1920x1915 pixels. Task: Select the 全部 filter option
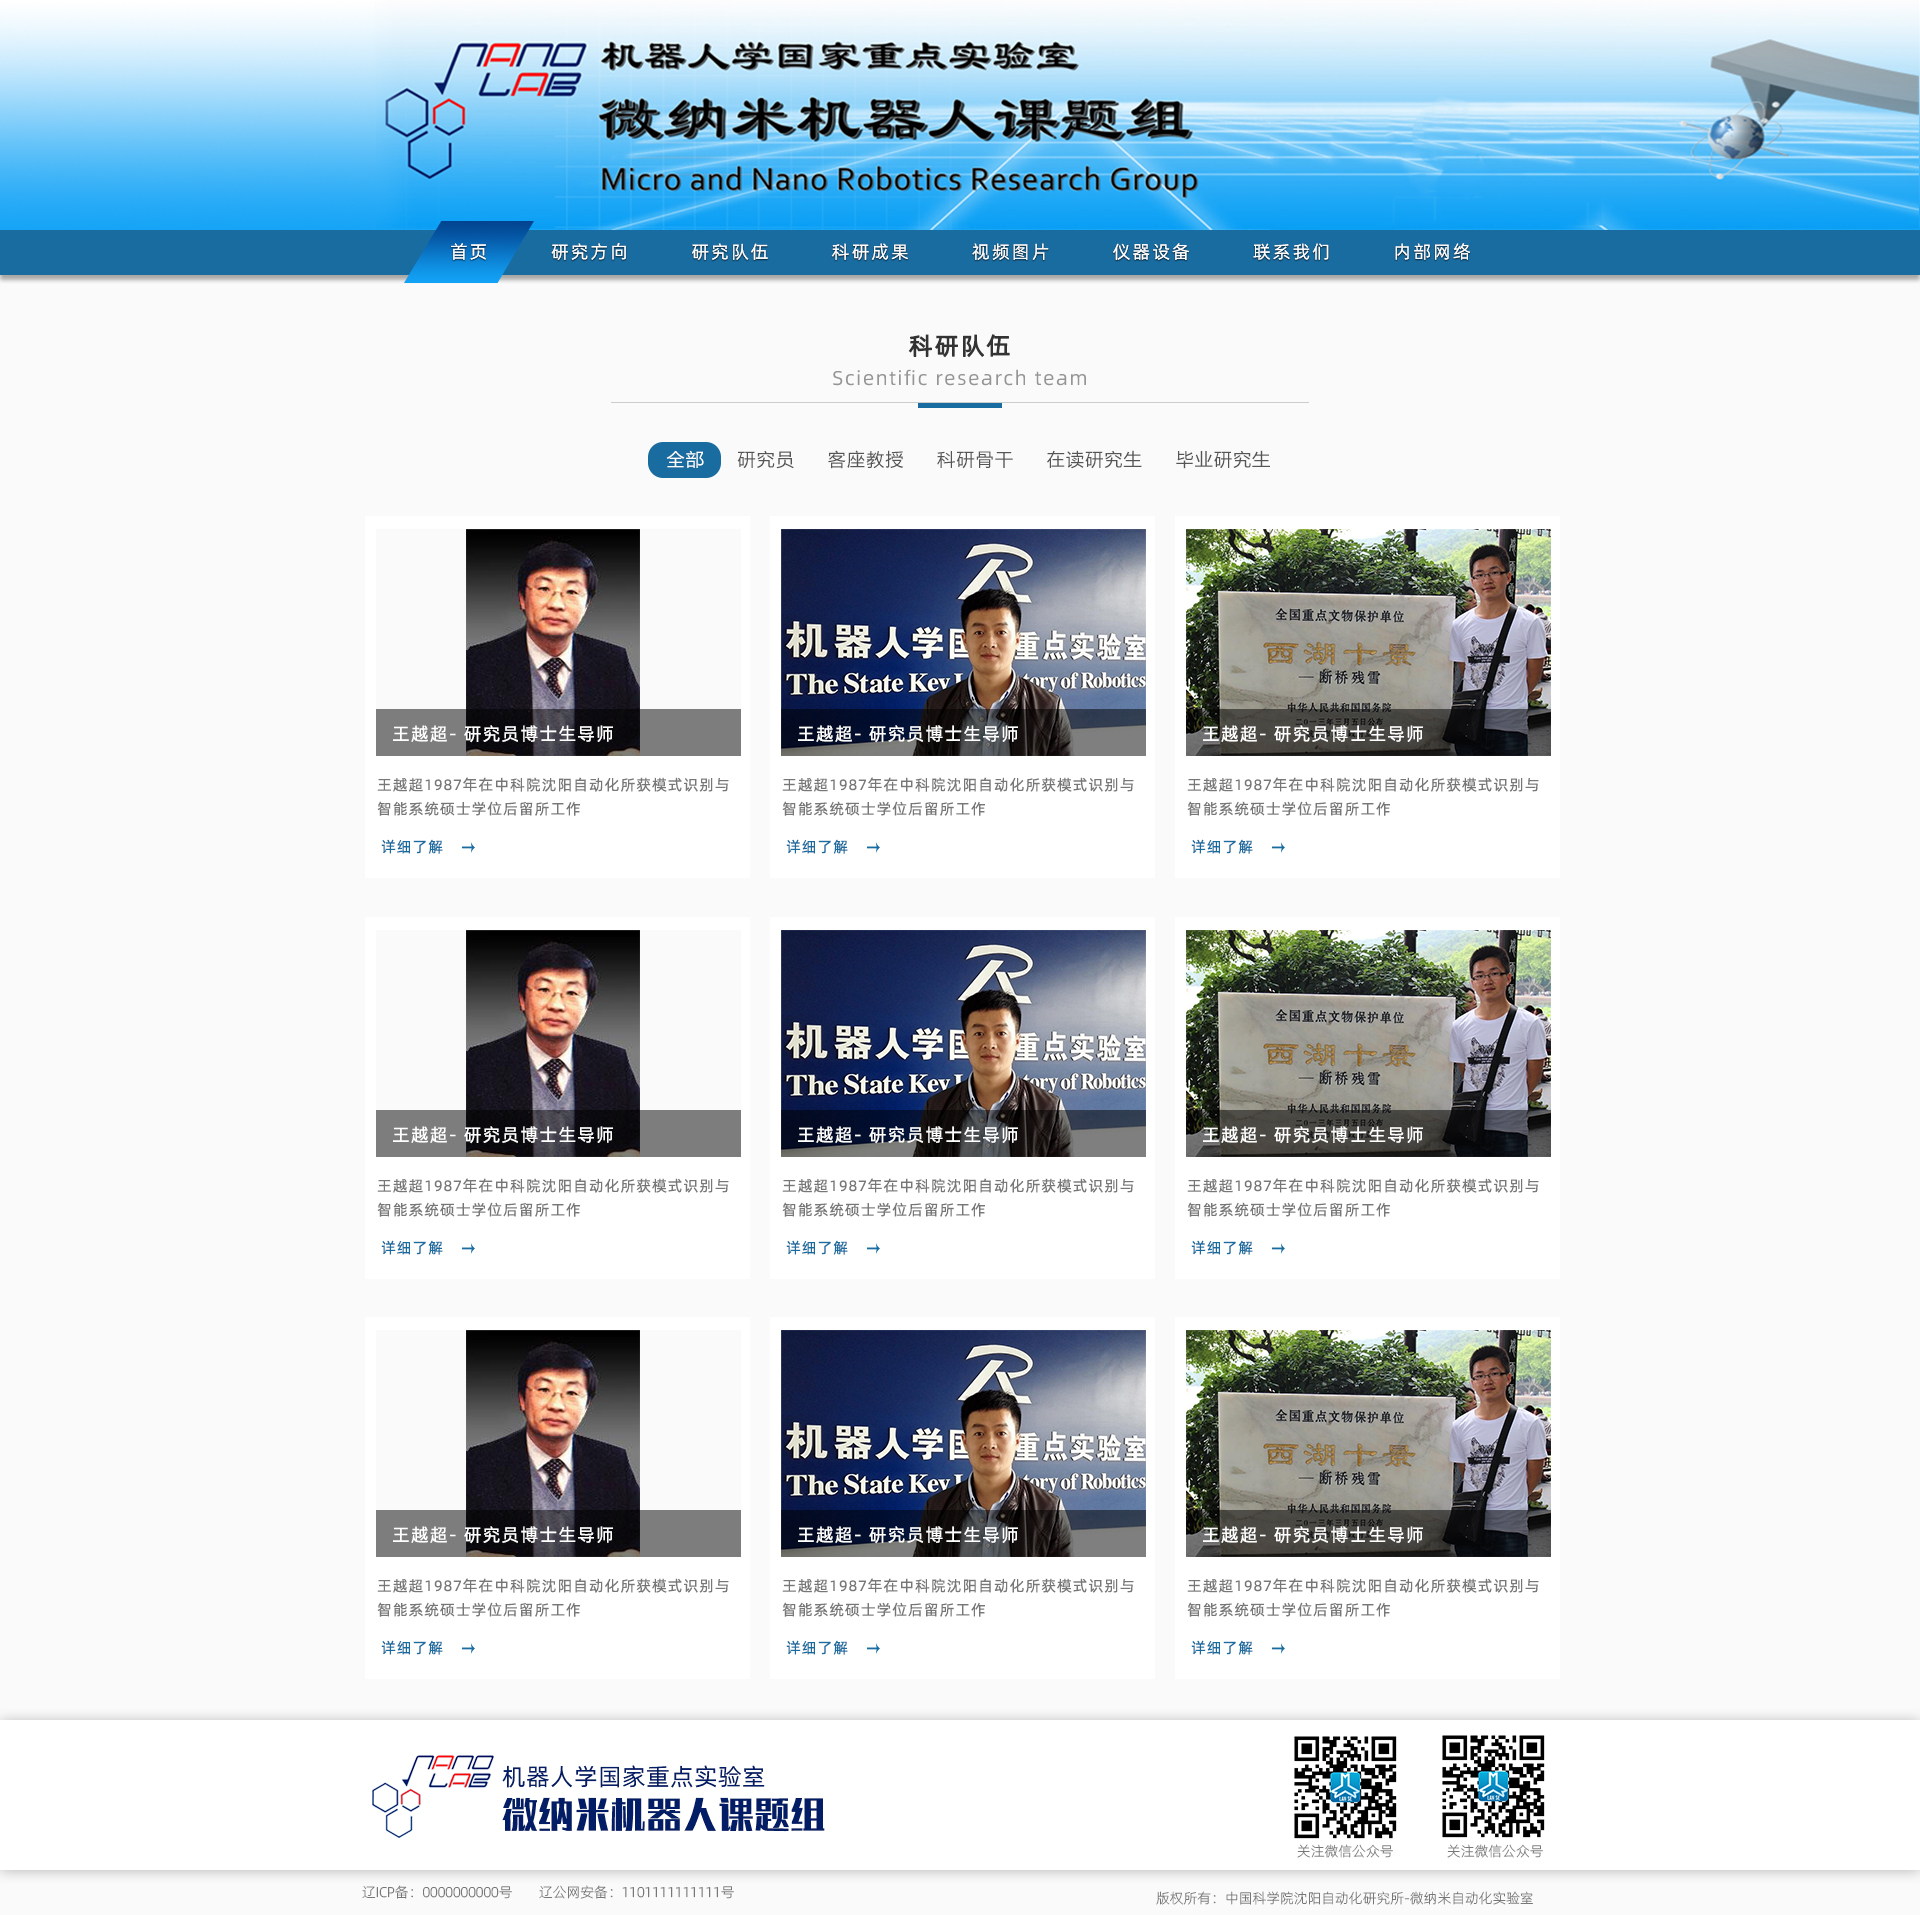[x=684, y=460]
